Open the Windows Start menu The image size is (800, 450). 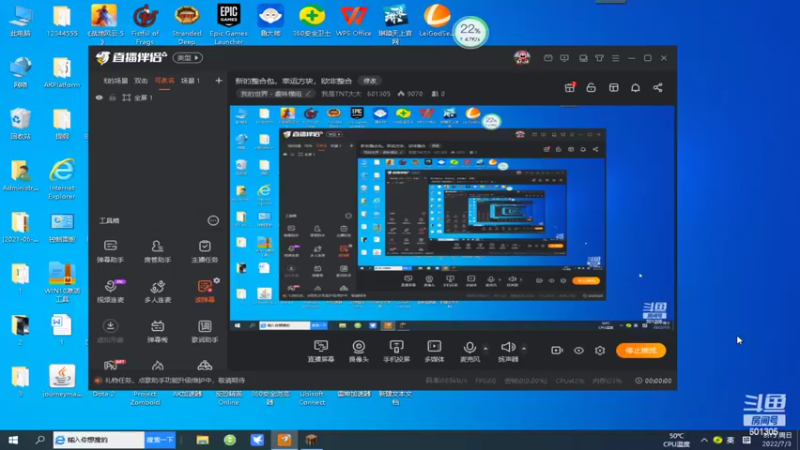pos(13,440)
